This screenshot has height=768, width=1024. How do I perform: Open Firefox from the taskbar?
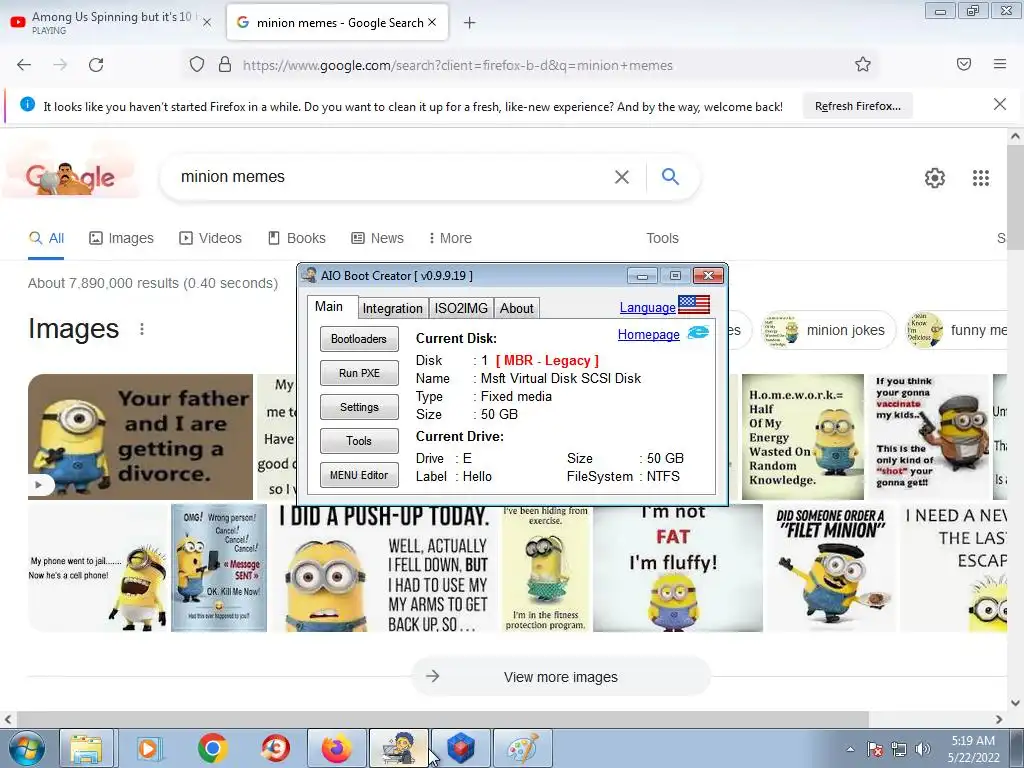point(336,748)
